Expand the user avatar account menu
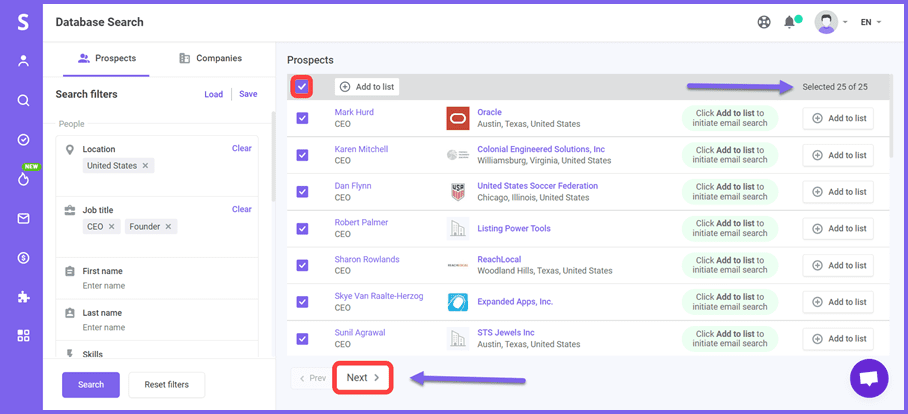Image resolution: width=908 pixels, height=414 pixels. (830, 22)
